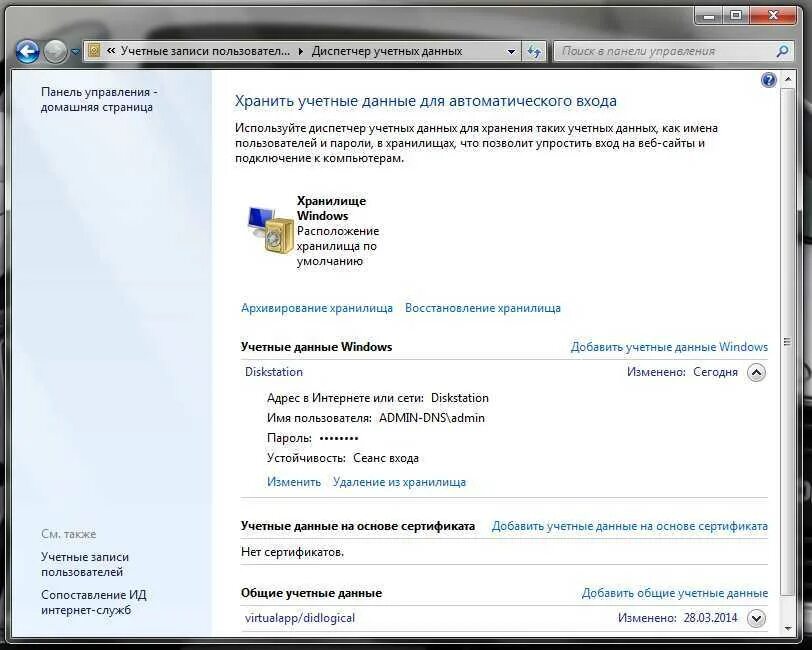812x650 pixels.
Task: Click the masked password dots
Action: click(x=339, y=438)
